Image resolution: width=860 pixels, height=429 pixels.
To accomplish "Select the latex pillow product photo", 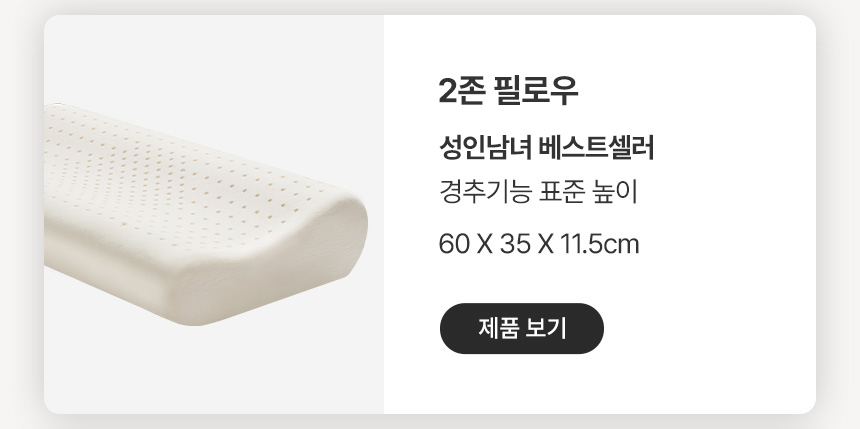I will point(205,214).
